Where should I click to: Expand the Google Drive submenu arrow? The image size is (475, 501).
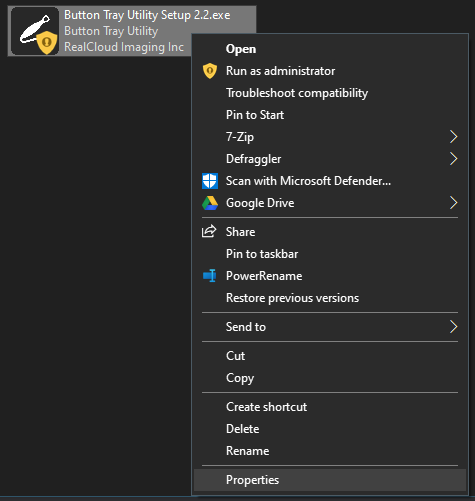453,203
